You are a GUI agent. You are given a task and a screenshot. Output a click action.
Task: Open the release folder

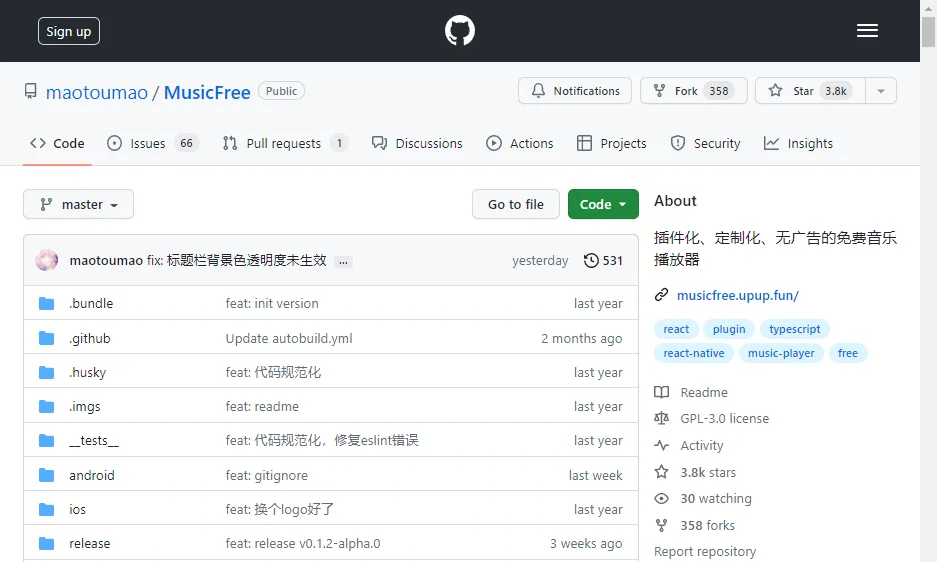coord(90,543)
